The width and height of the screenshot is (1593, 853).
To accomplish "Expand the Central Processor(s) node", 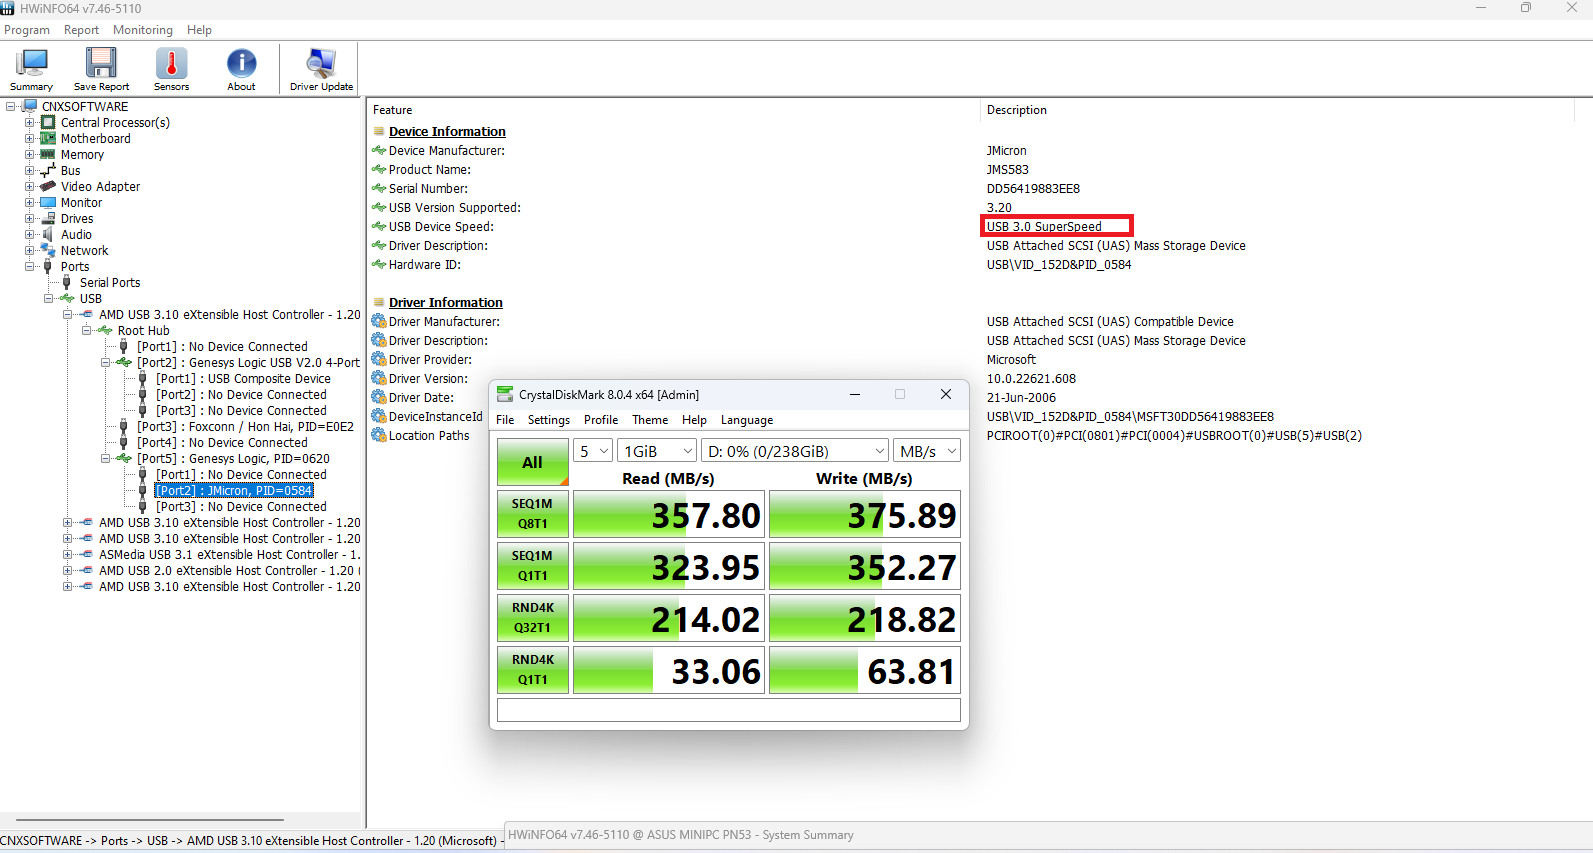I will (29, 122).
